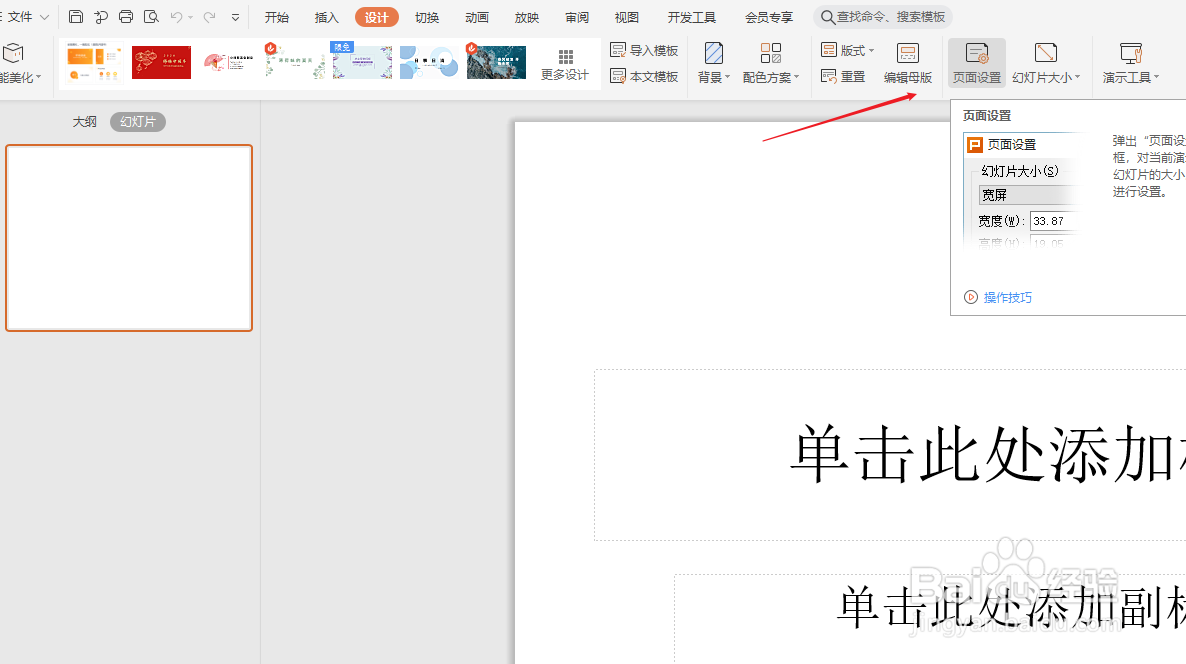Switch to the 大纲 pane tab
The height and width of the screenshot is (664, 1186).
click(85, 121)
